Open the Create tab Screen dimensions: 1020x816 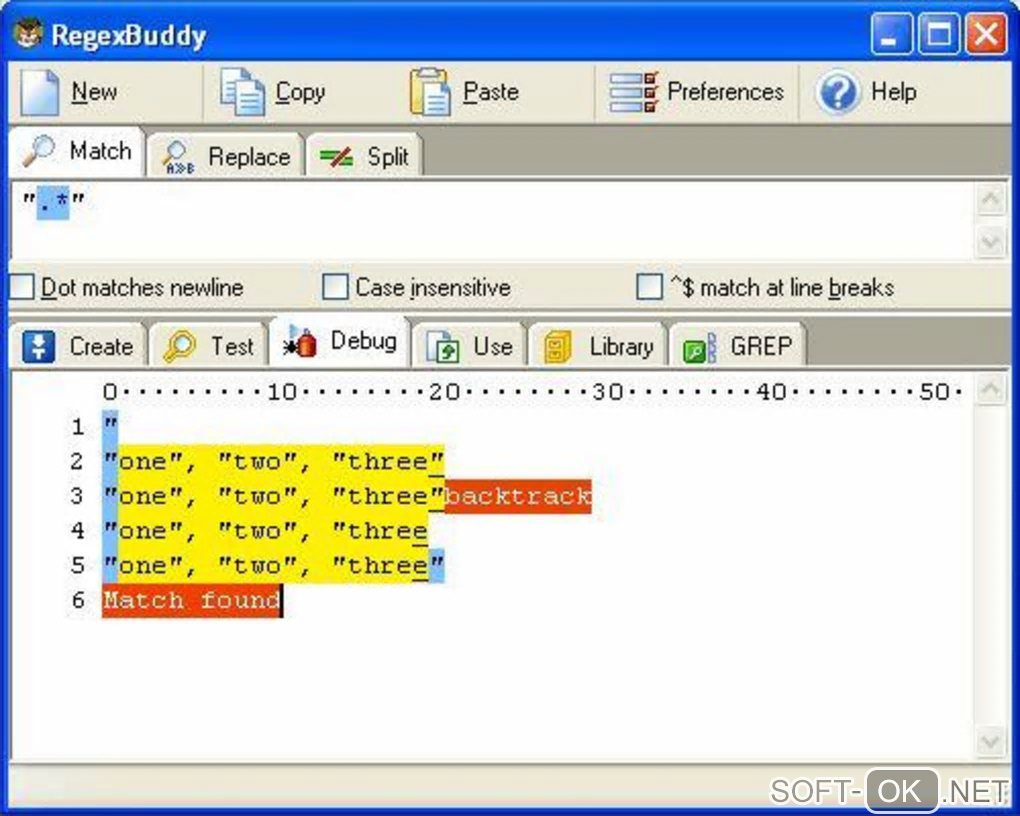click(x=78, y=344)
